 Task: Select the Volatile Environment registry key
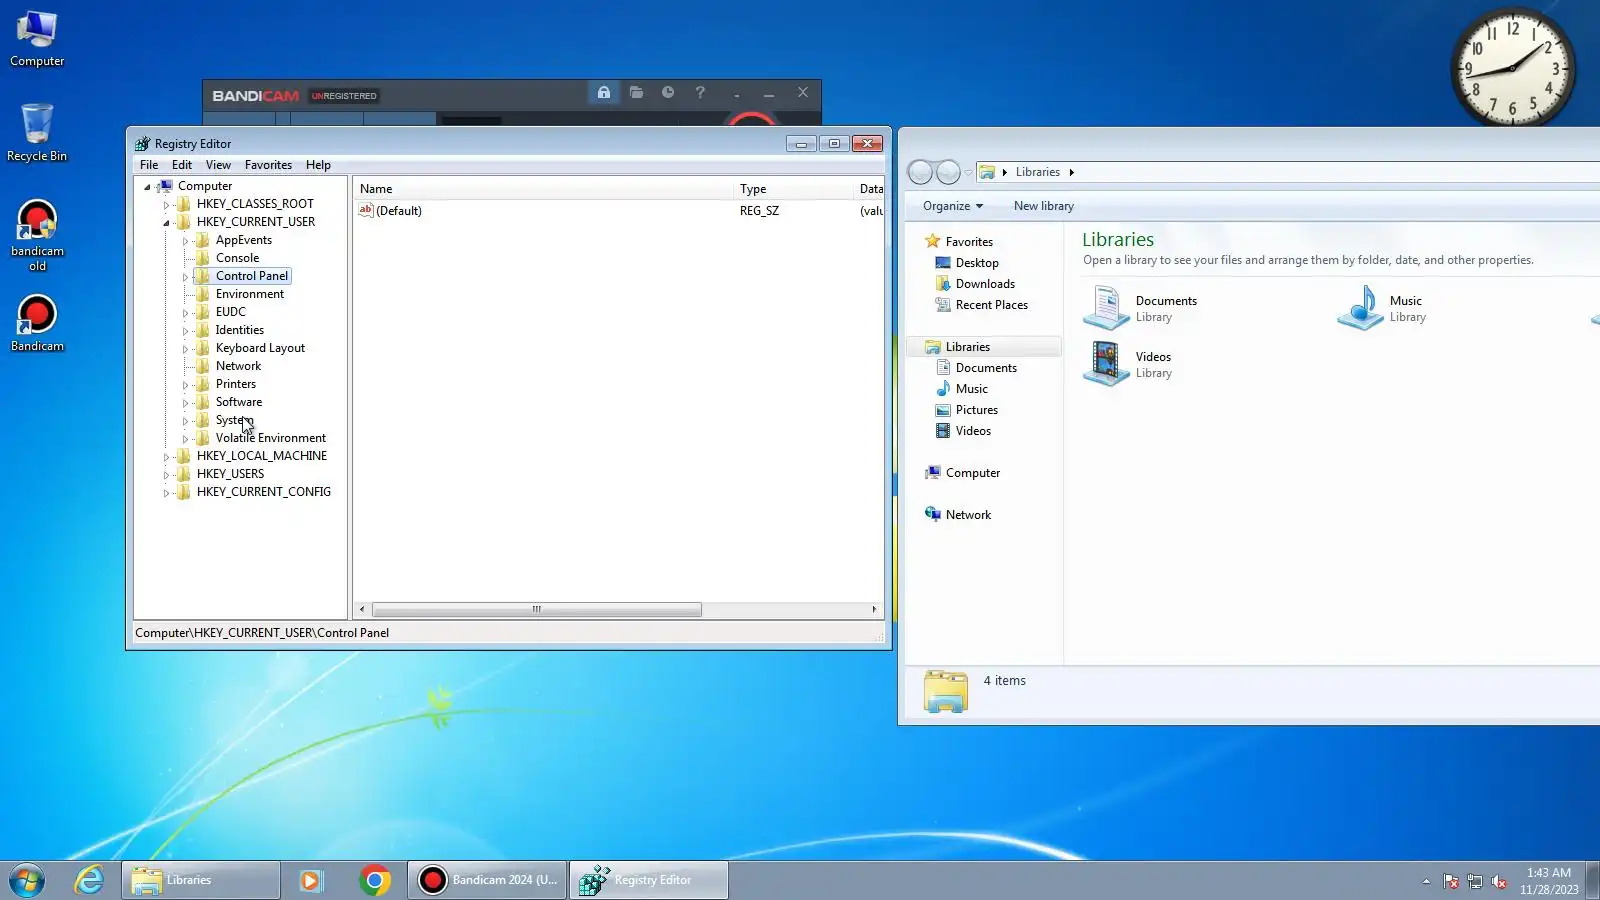pyautogui.click(x=271, y=438)
